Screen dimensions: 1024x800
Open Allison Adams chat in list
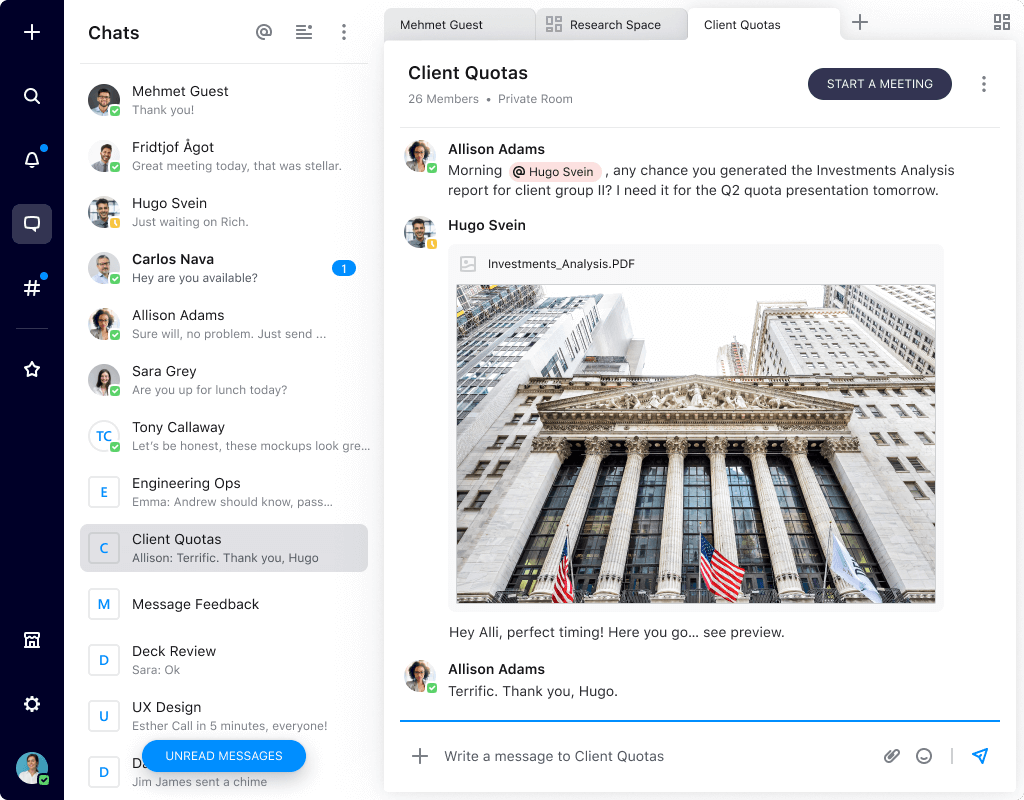(224, 324)
